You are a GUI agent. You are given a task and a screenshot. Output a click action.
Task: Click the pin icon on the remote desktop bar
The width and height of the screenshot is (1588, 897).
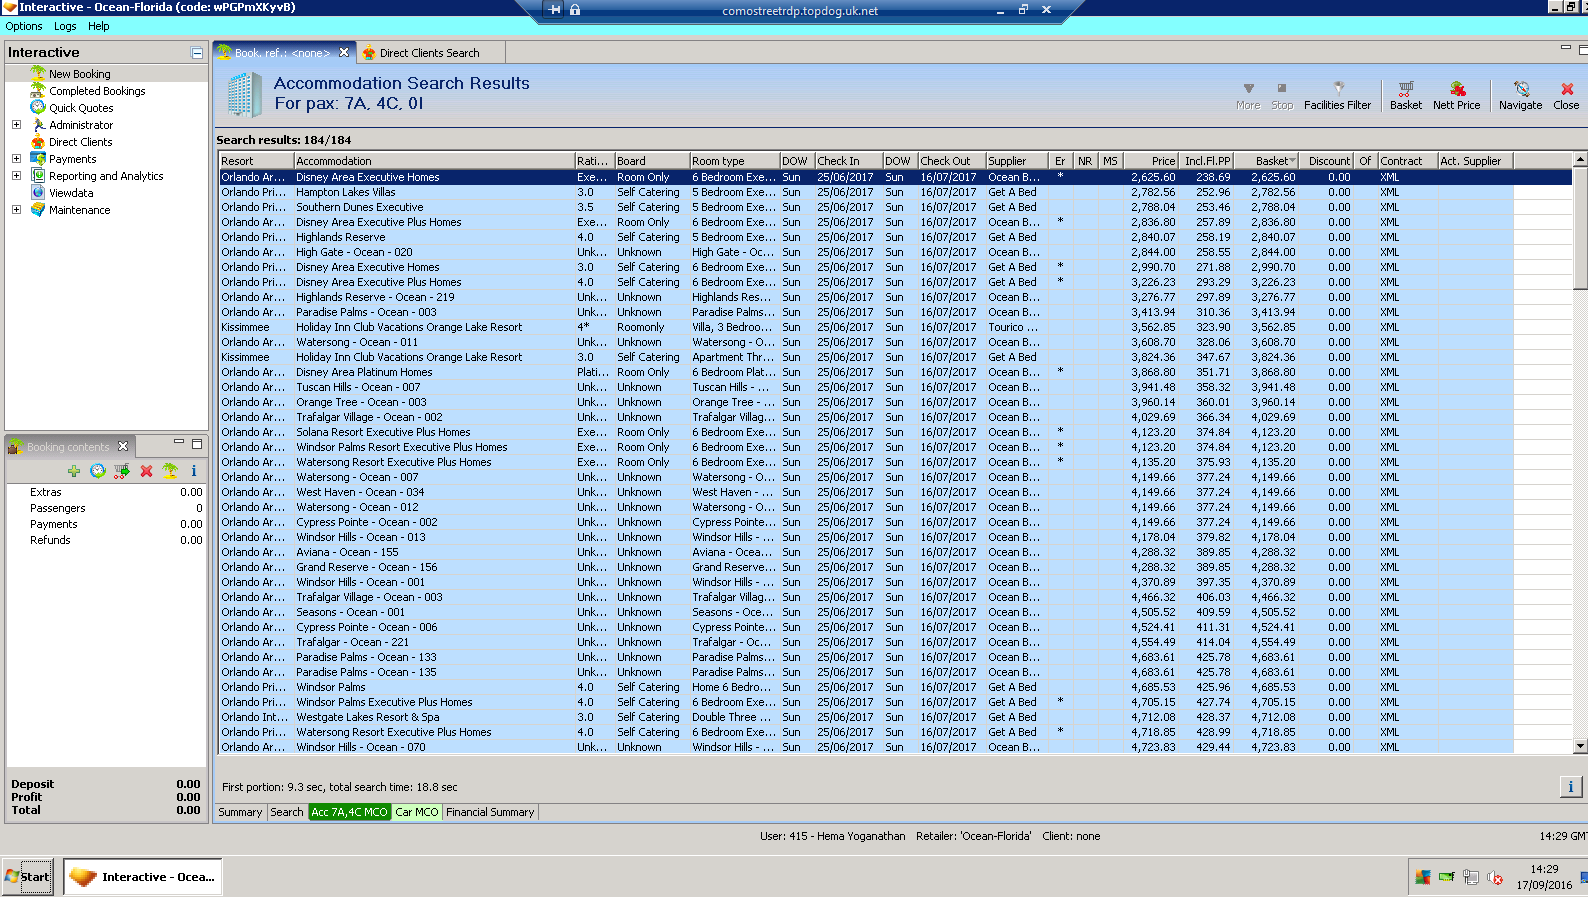tap(554, 10)
